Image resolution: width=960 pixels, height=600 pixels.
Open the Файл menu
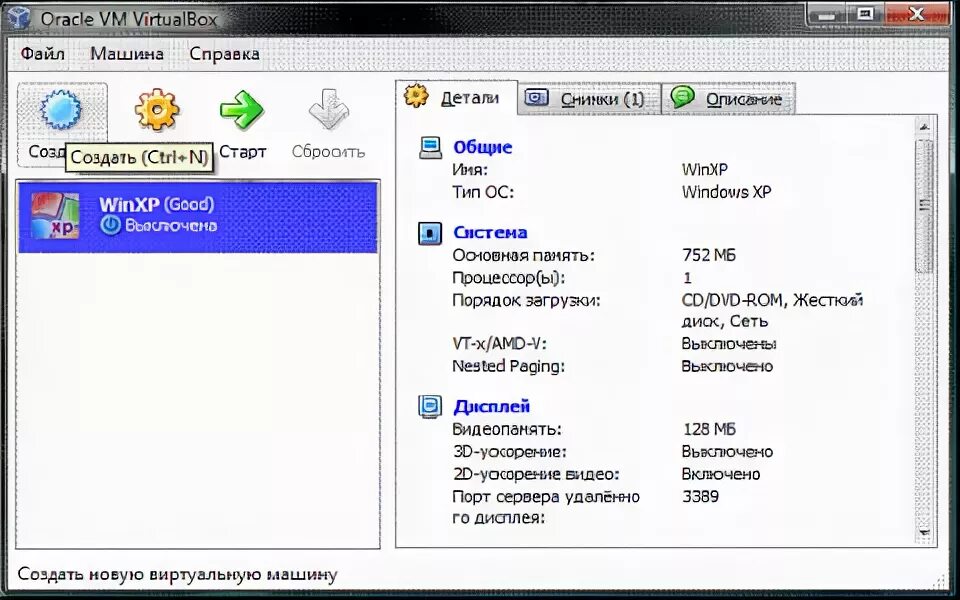tap(42, 54)
